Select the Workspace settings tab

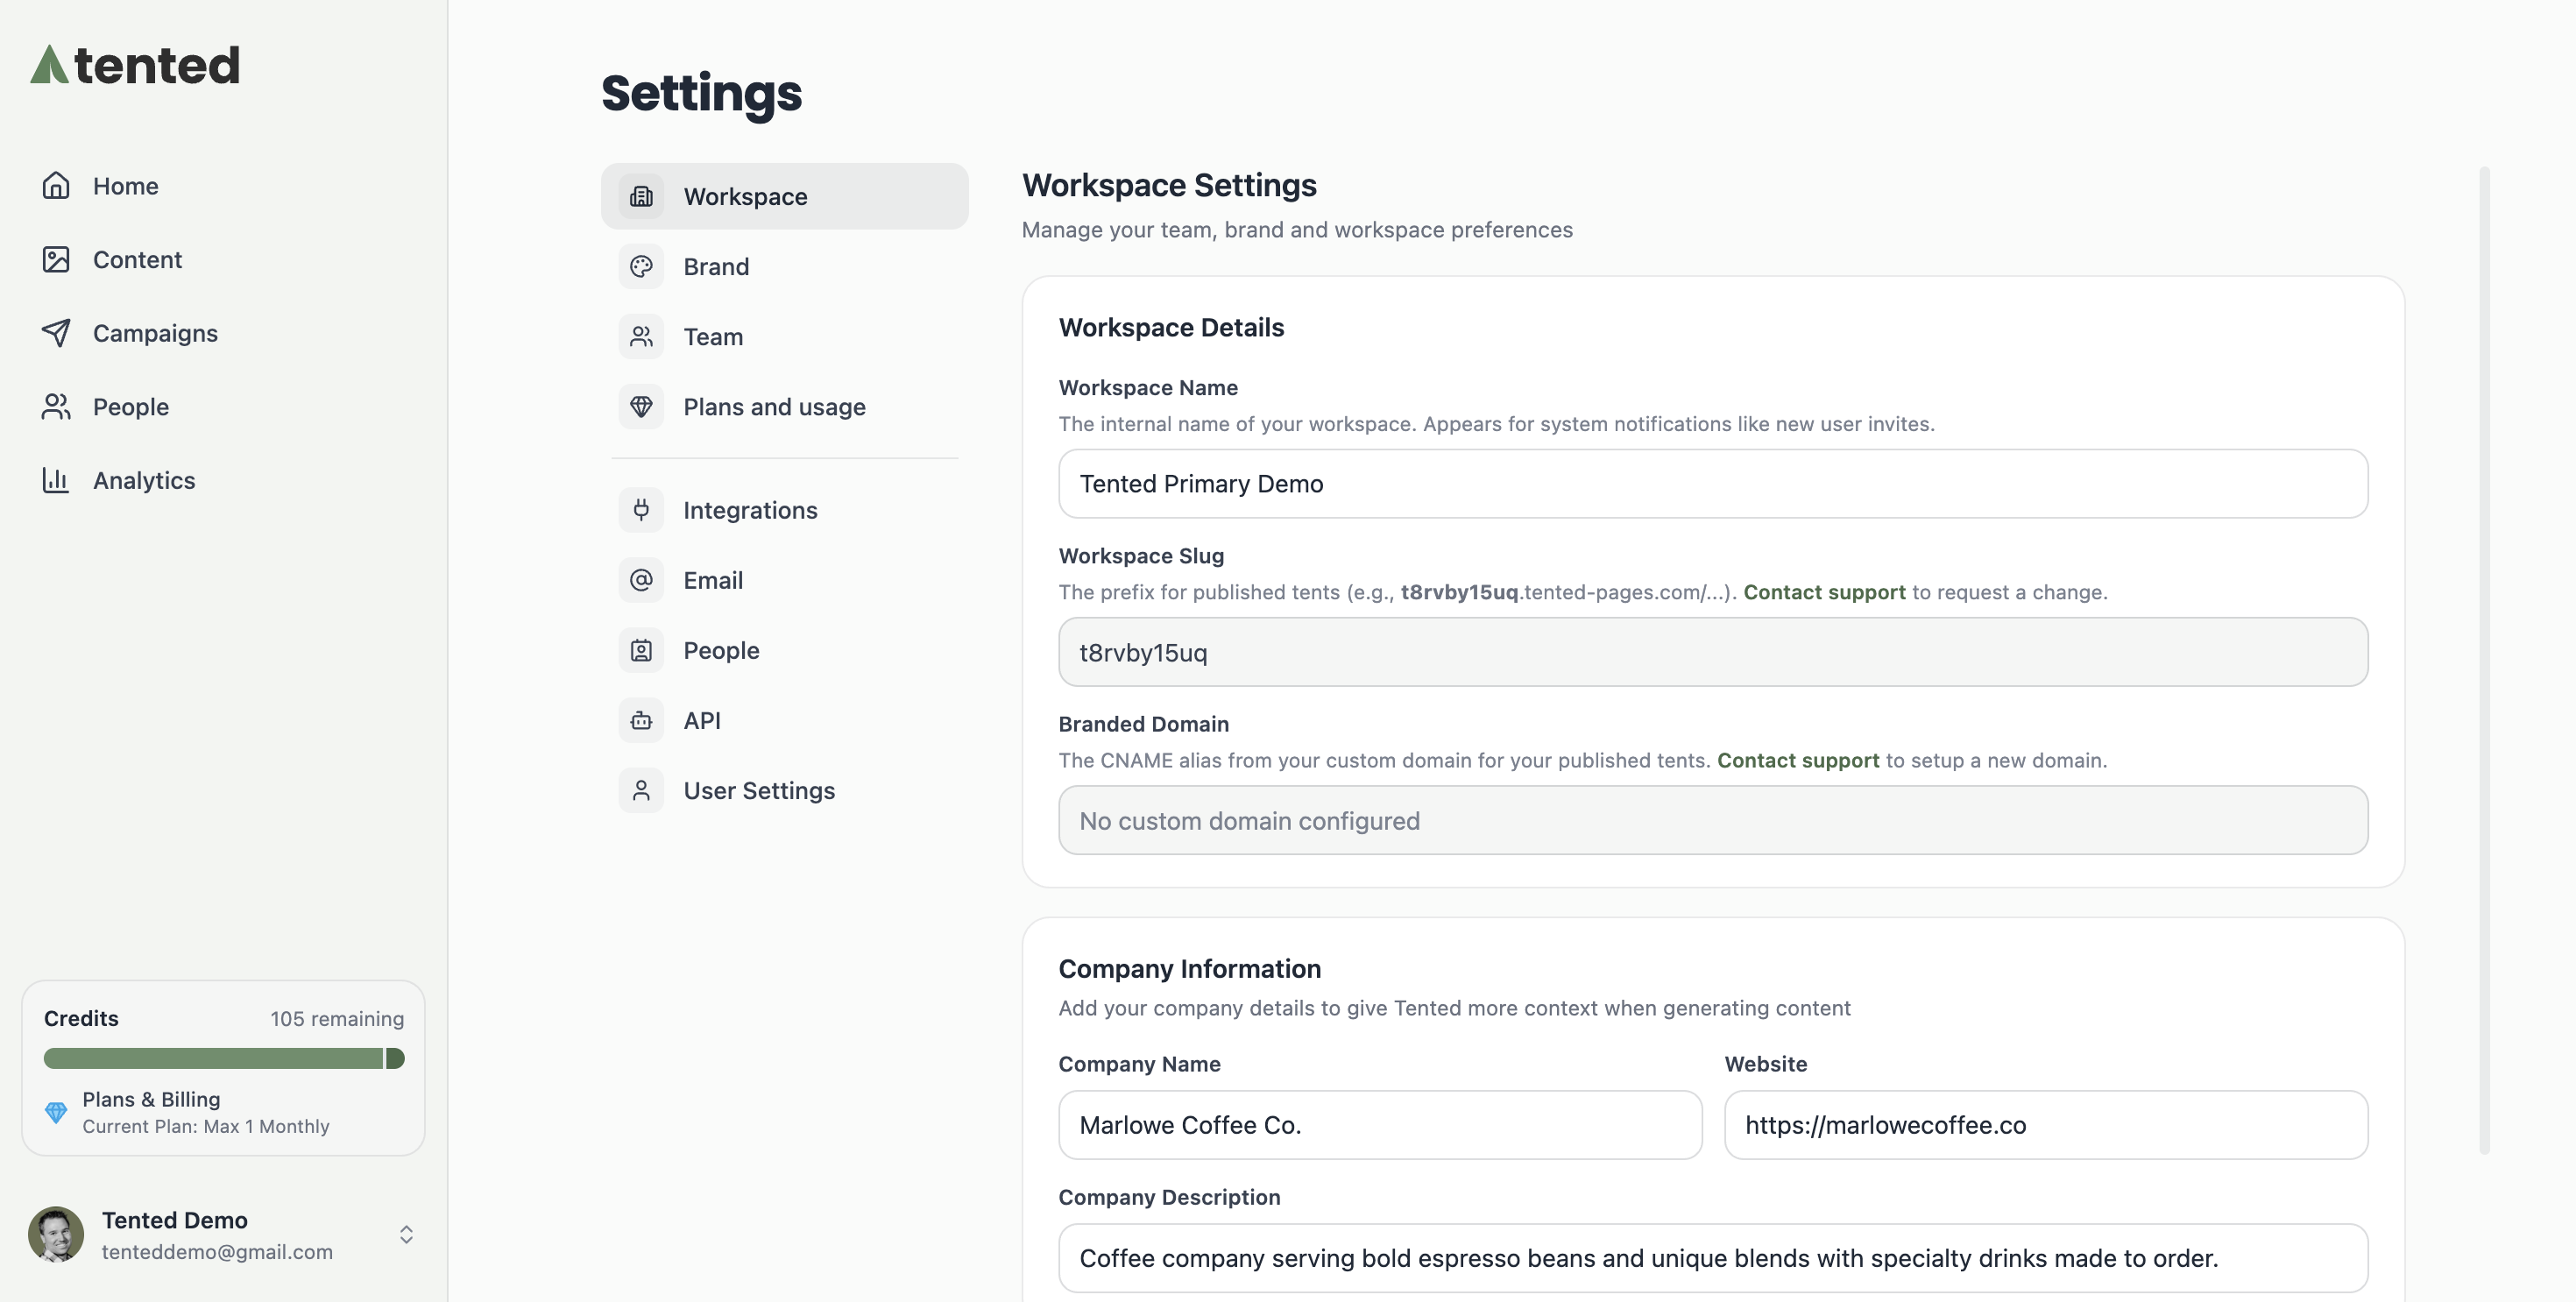pos(784,196)
